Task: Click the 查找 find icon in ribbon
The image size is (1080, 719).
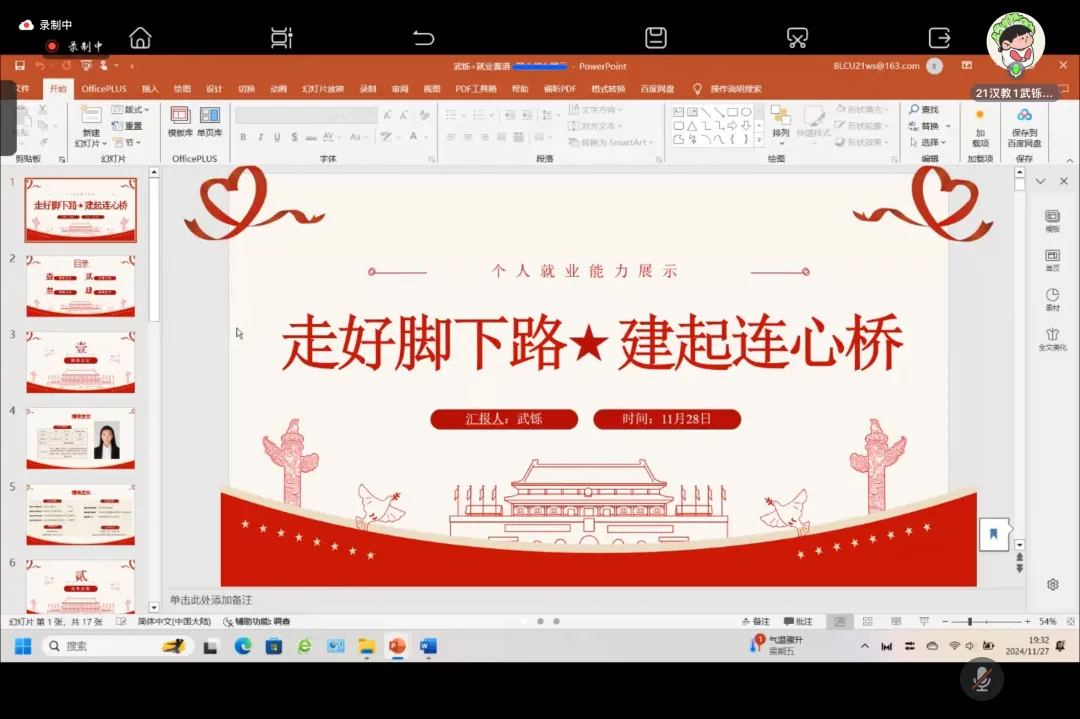Action: coord(924,109)
